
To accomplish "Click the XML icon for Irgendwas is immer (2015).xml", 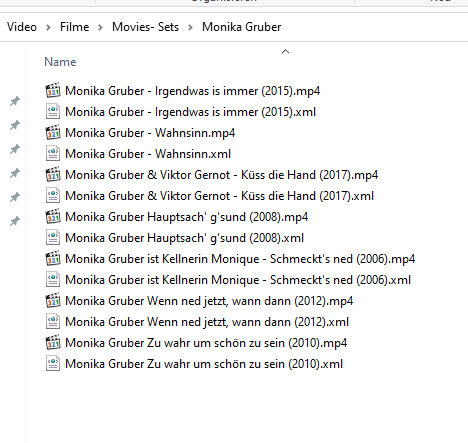I will coord(53,111).
